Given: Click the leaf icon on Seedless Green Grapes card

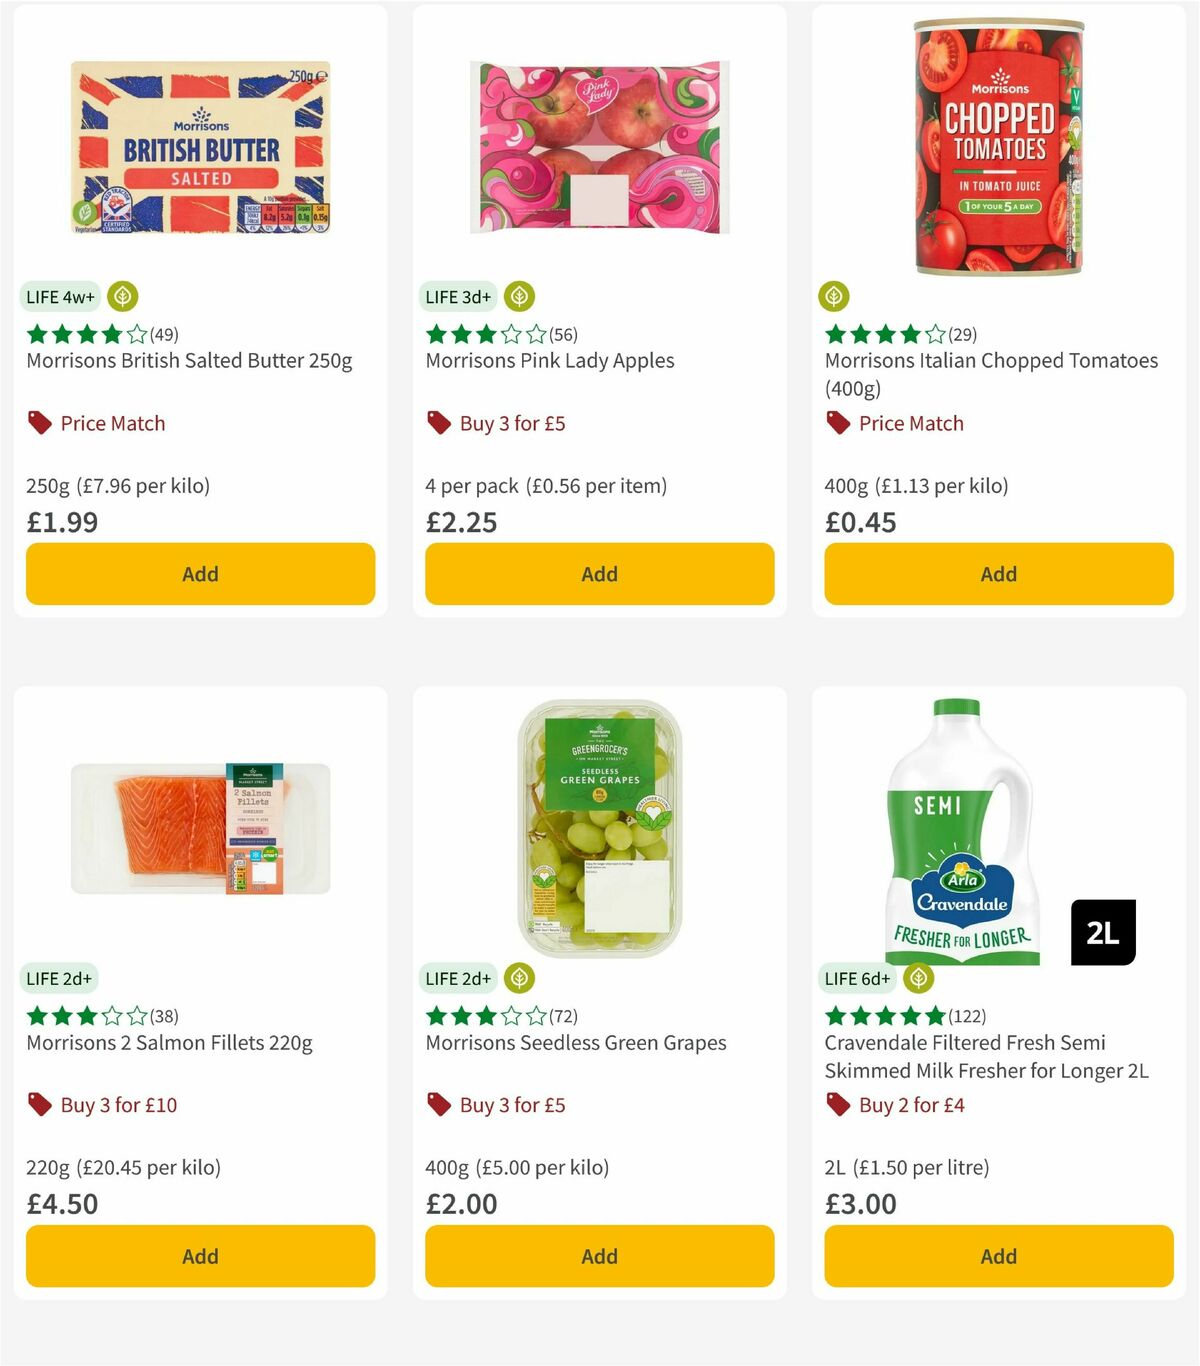Looking at the screenshot, I should (x=519, y=978).
